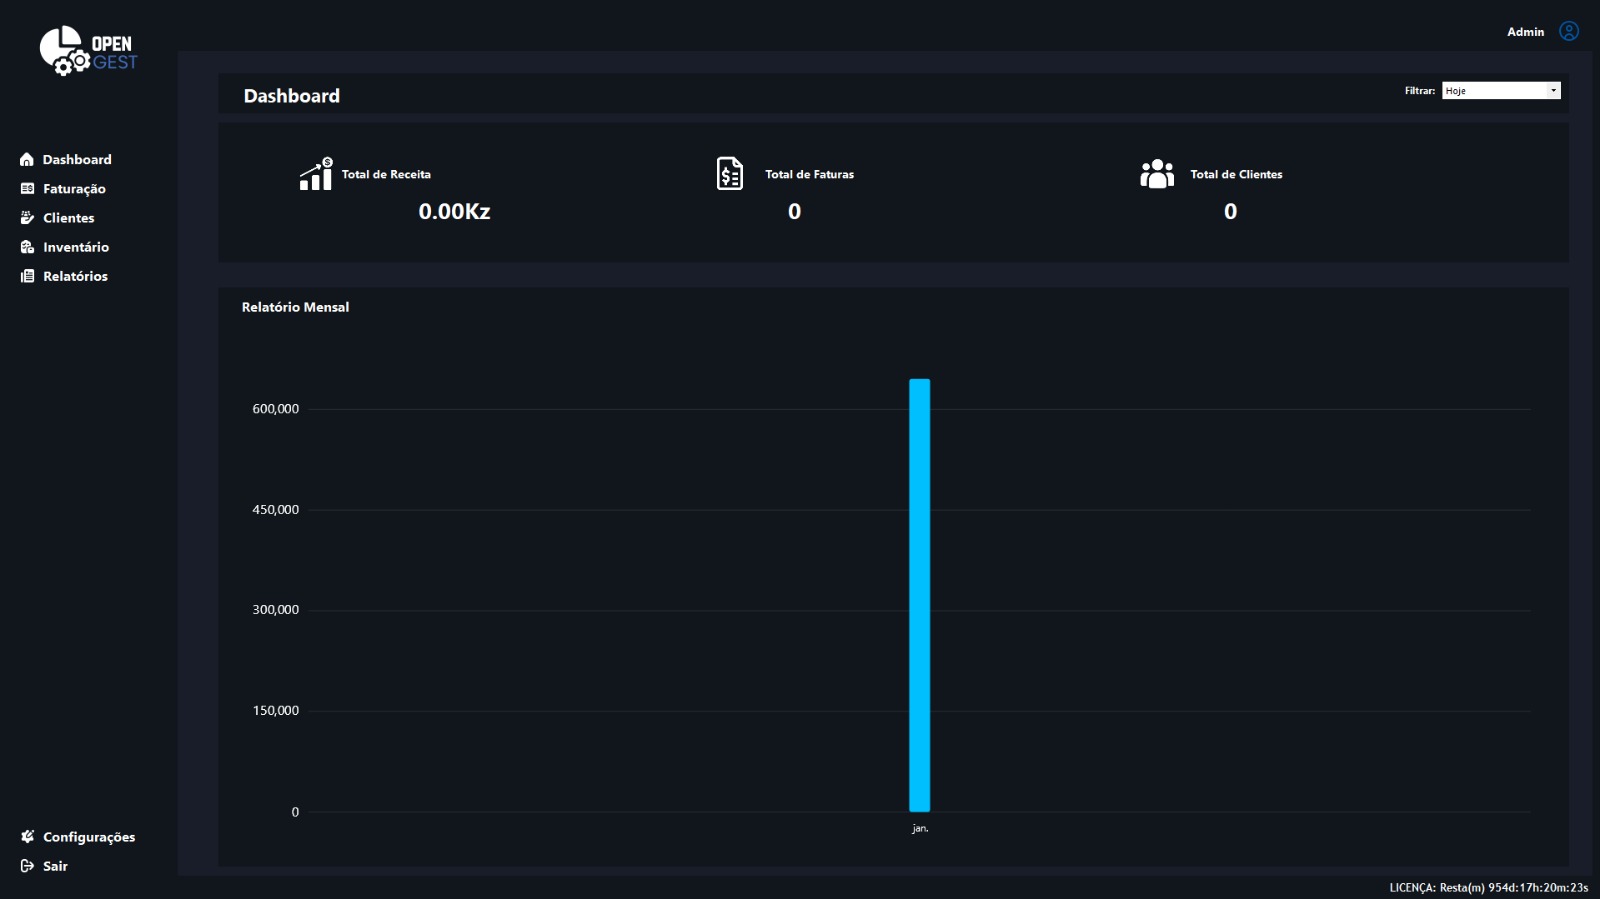Click the Configurações gear icon
The width and height of the screenshot is (1600, 899).
27,837
